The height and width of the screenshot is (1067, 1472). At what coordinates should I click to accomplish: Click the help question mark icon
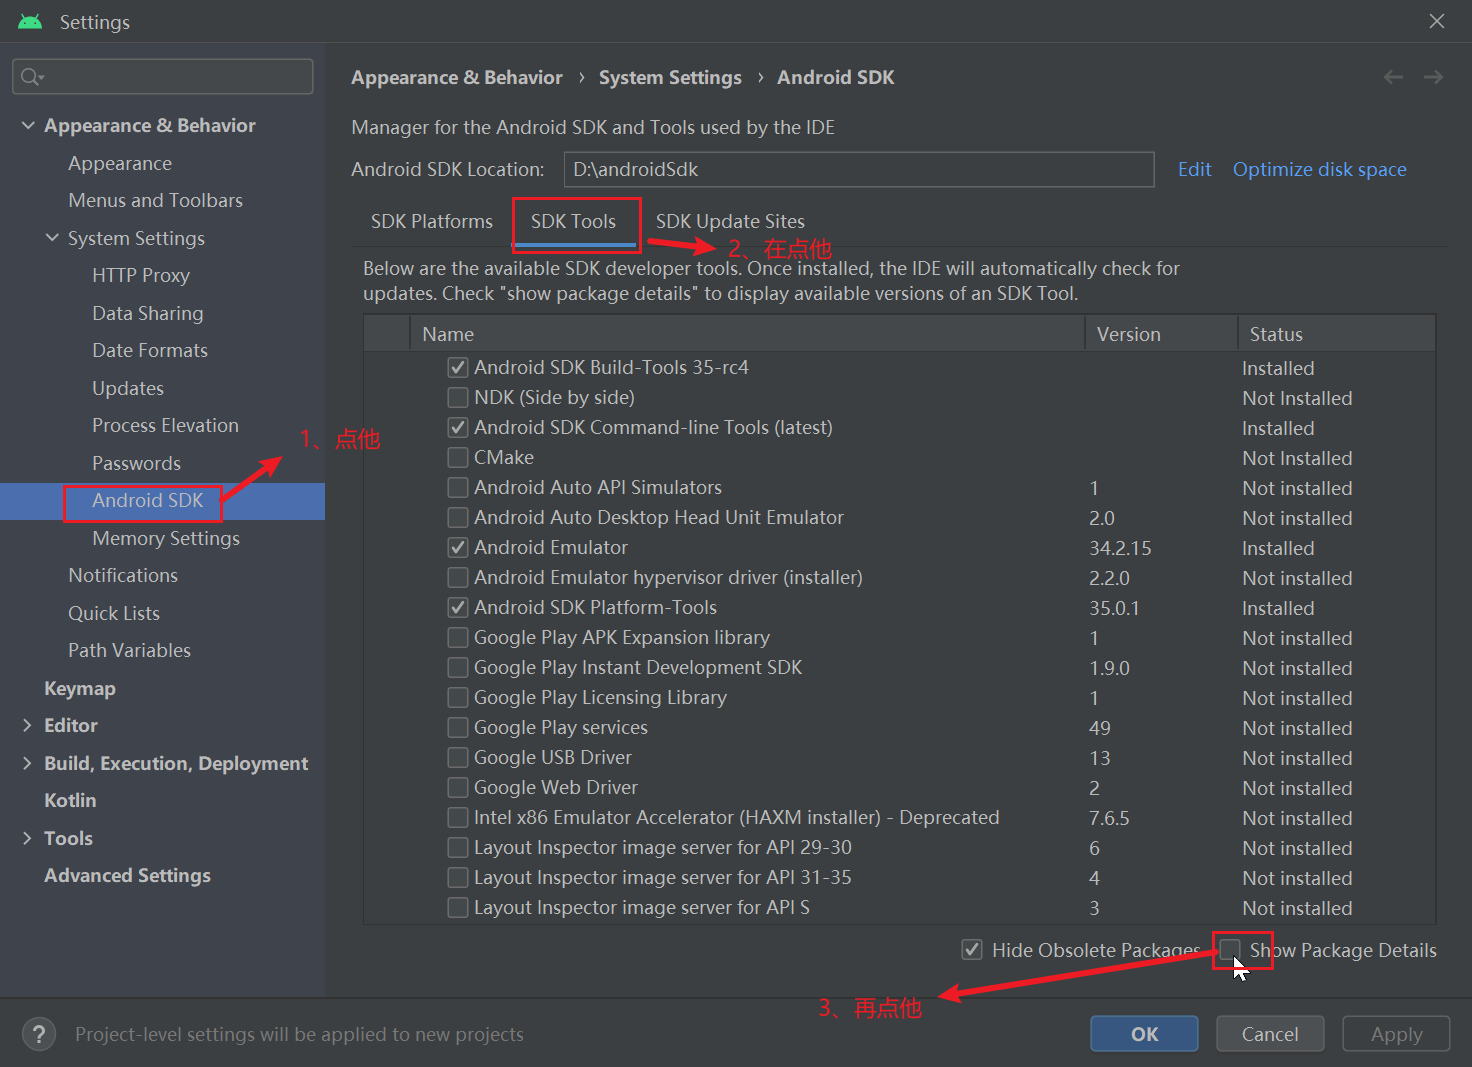click(x=39, y=1034)
